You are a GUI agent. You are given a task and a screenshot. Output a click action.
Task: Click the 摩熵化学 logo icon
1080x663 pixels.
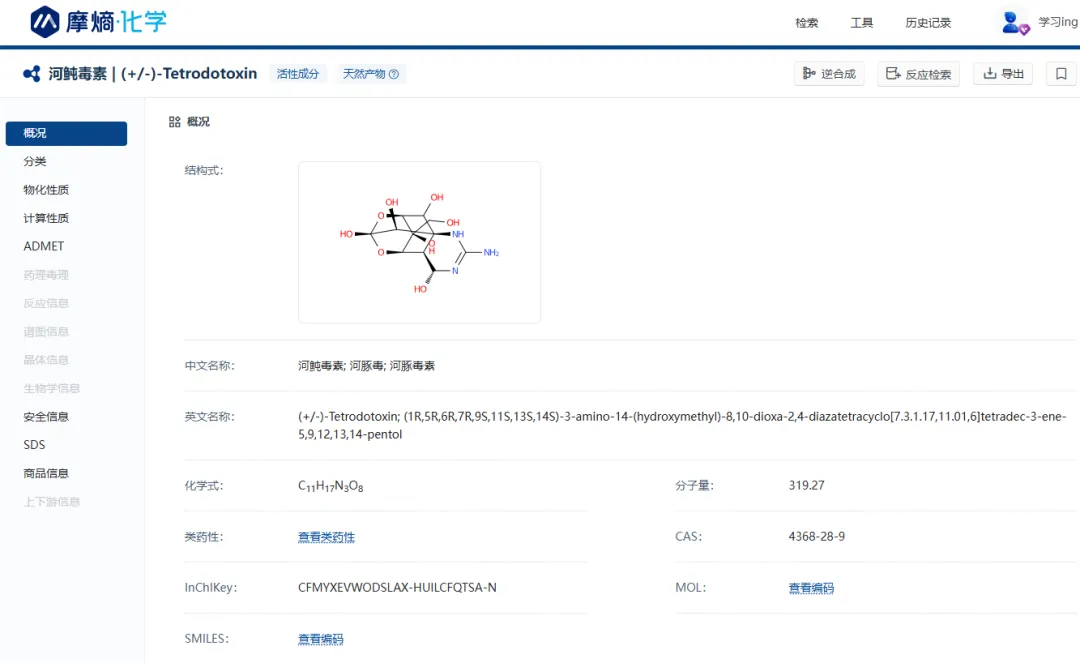tap(45, 21)
